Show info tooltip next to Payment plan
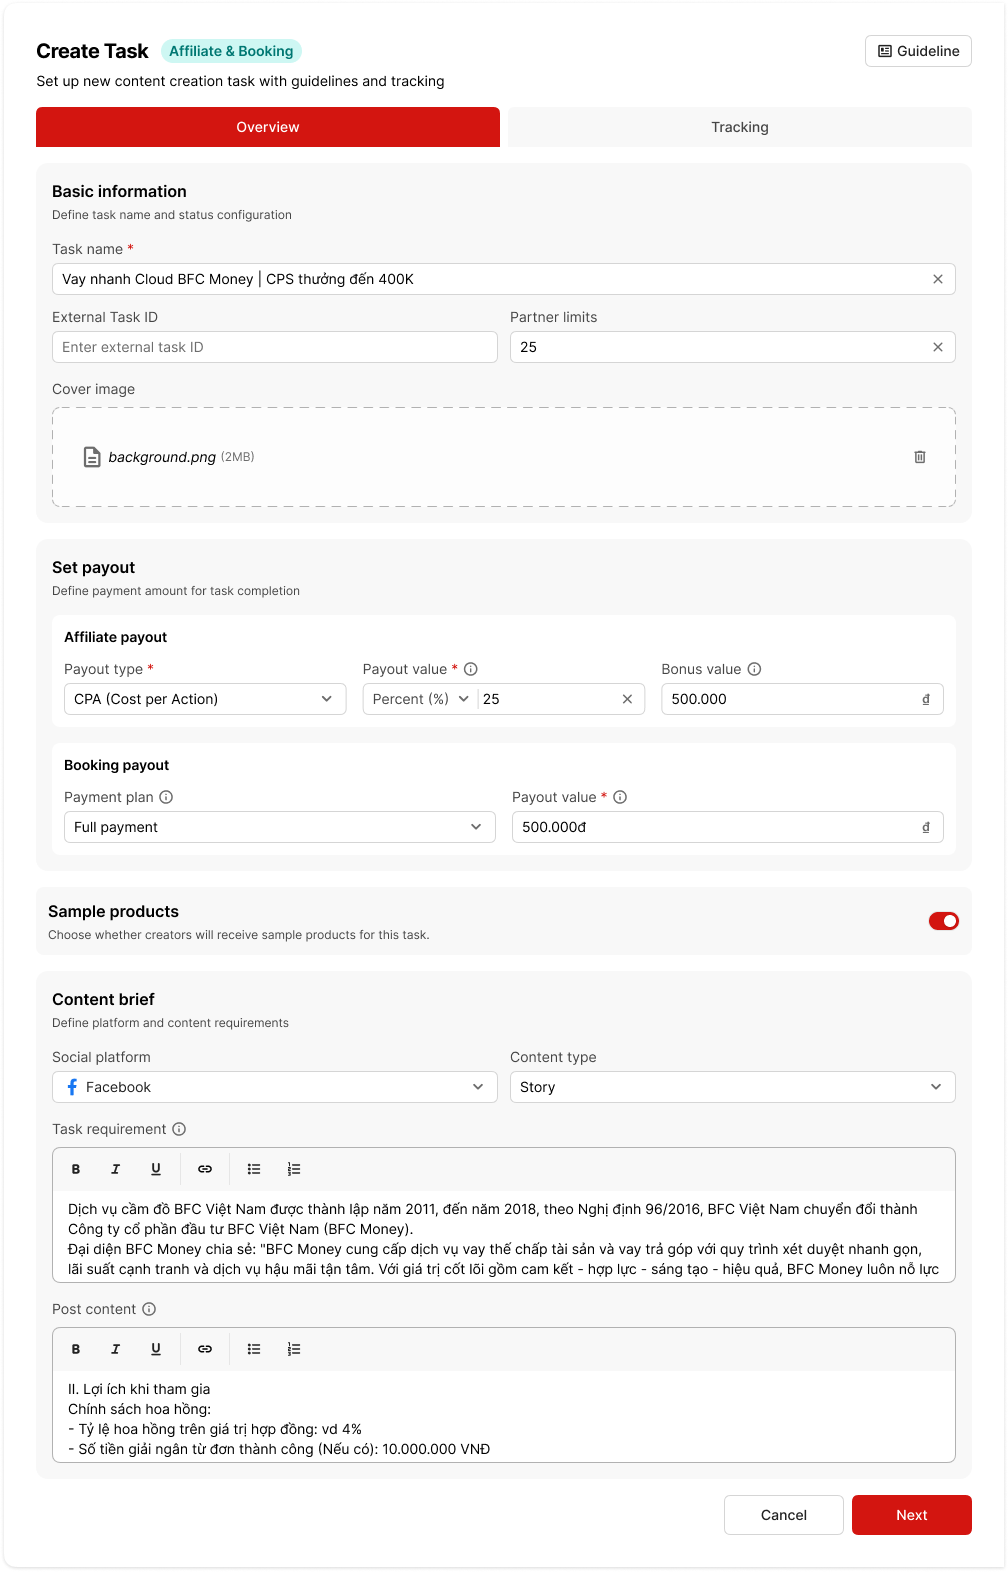 [166, 797]
